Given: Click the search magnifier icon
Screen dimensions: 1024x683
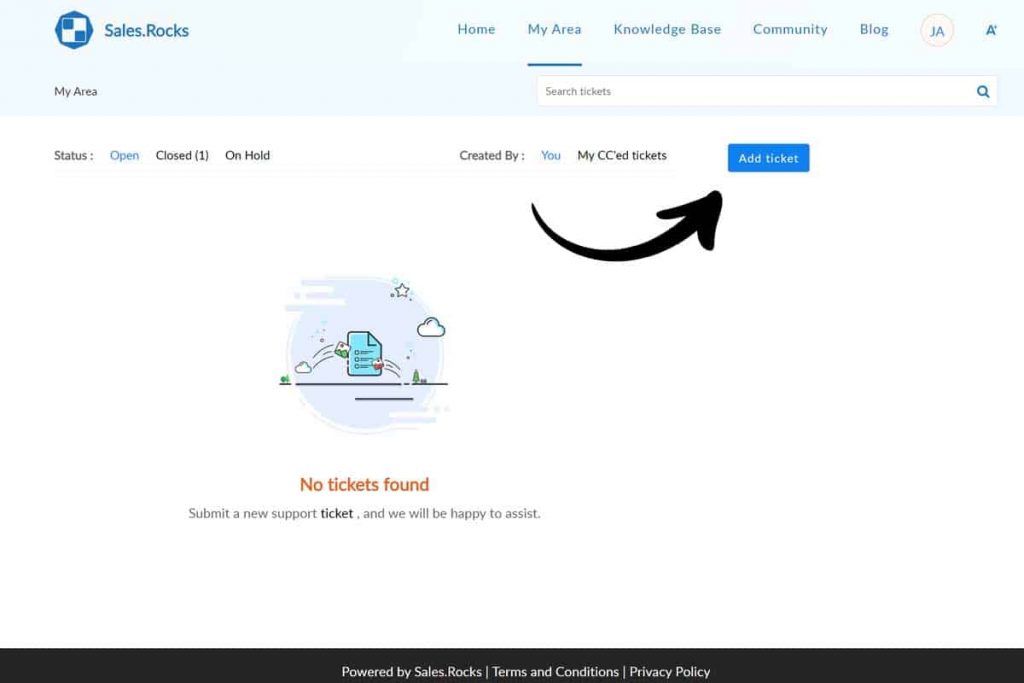Looking at the screenshot, I should [983, 92].
